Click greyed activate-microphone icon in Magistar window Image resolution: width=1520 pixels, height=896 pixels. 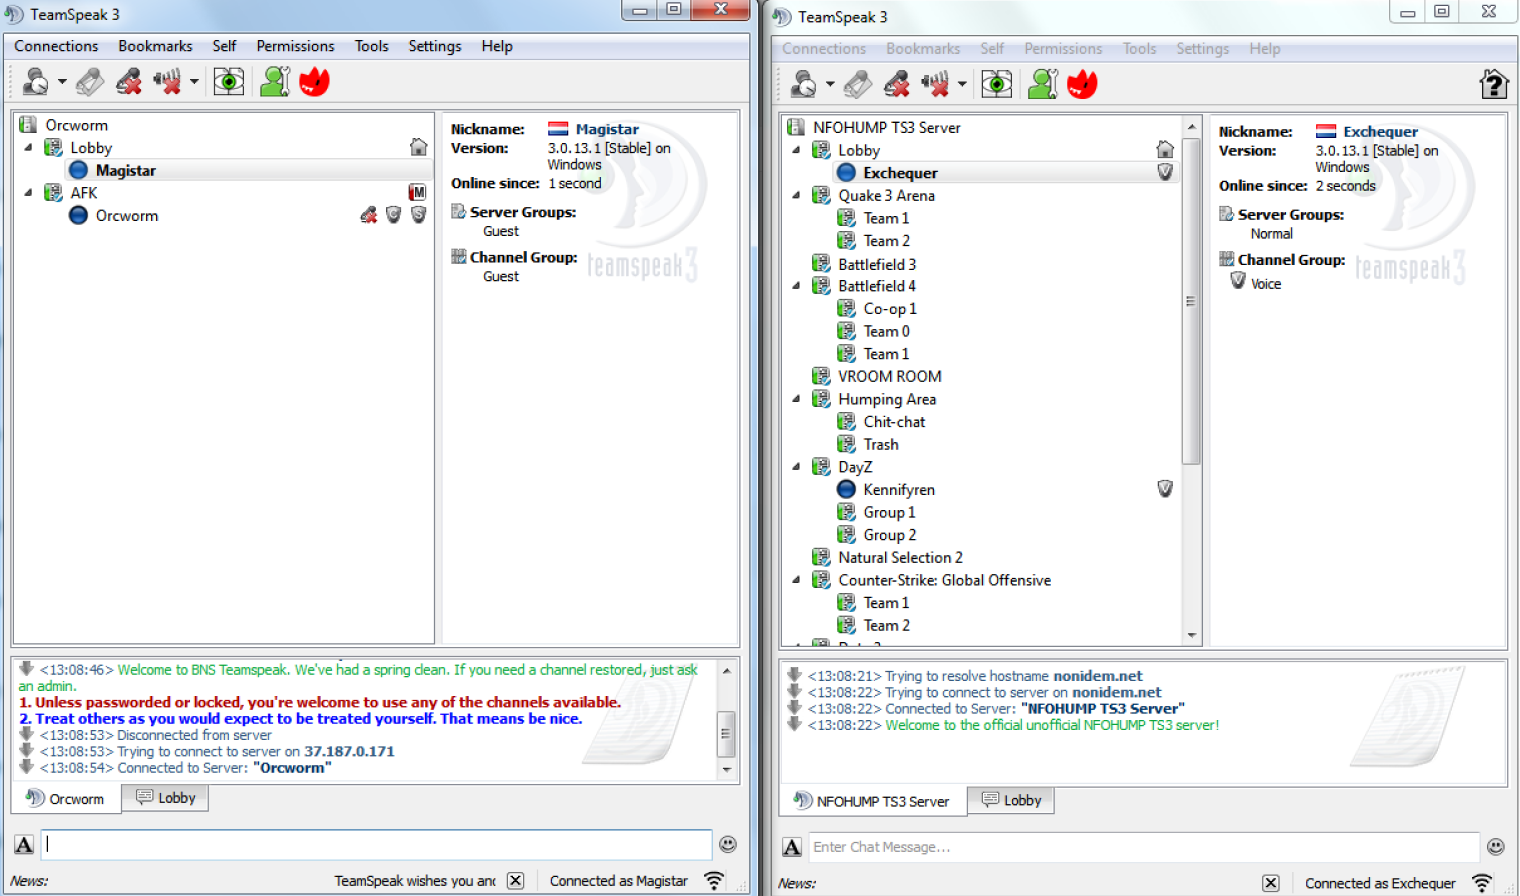(x=90, y=81)
